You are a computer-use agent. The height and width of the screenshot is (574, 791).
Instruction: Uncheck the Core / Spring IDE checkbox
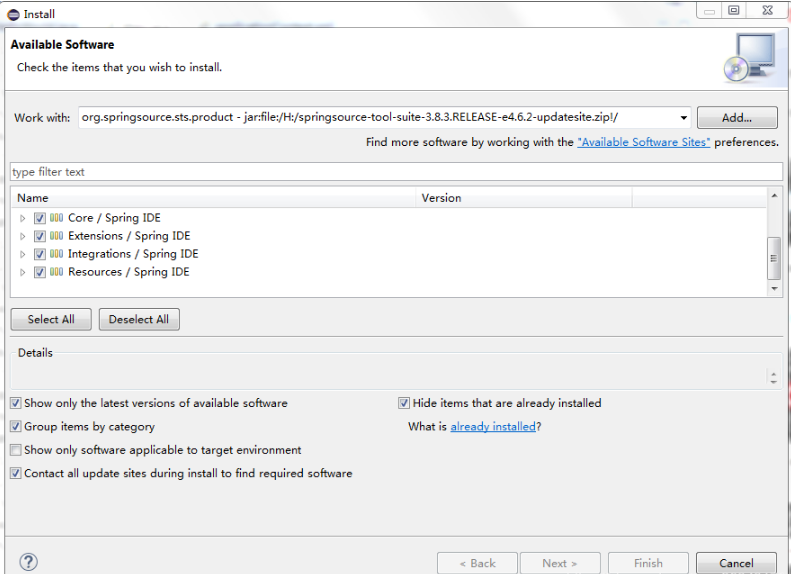[x=40, y=218]
